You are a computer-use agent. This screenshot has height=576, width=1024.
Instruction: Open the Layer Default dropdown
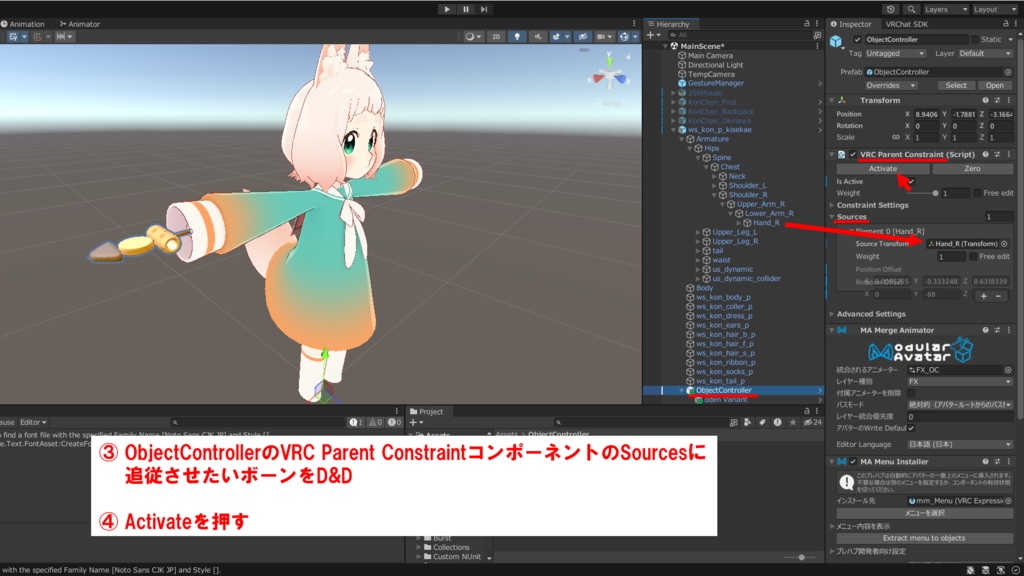pyautogui.click(x=986, y=53)
